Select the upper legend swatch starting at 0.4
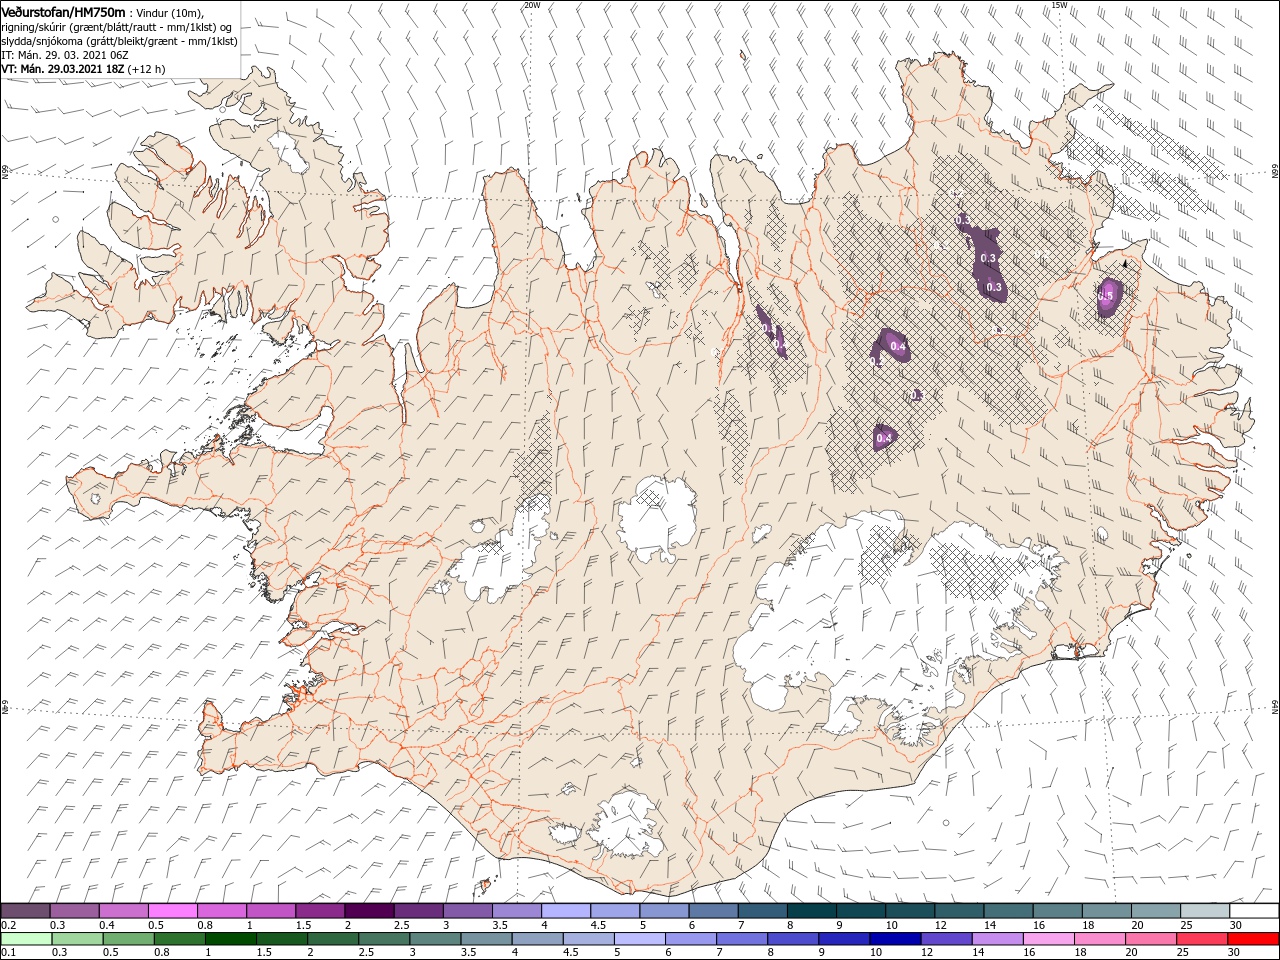The height and width of the screenshot is (960, 1280). (x=123, y=911)
